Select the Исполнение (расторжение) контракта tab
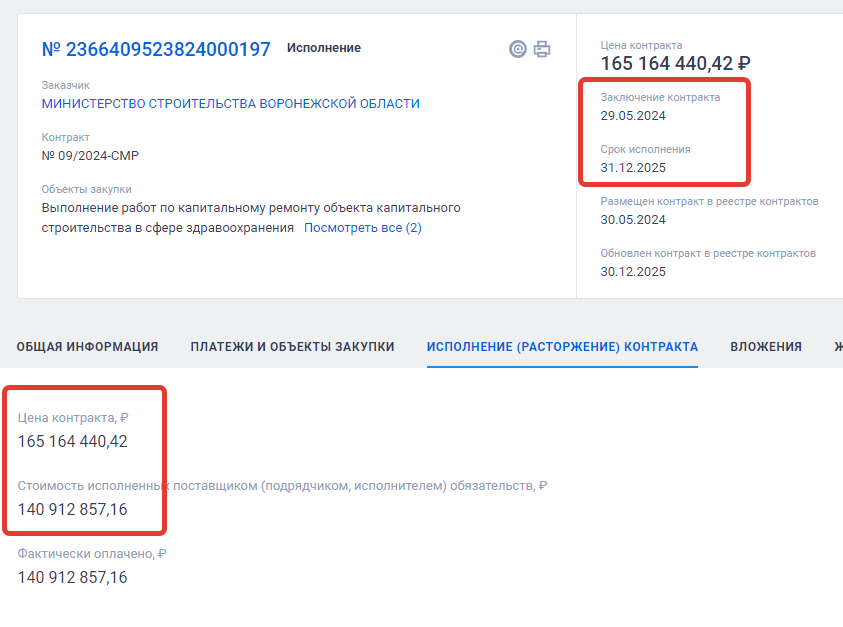The height and width of the screenshot is (627, 843). click(x=562, y=347)
